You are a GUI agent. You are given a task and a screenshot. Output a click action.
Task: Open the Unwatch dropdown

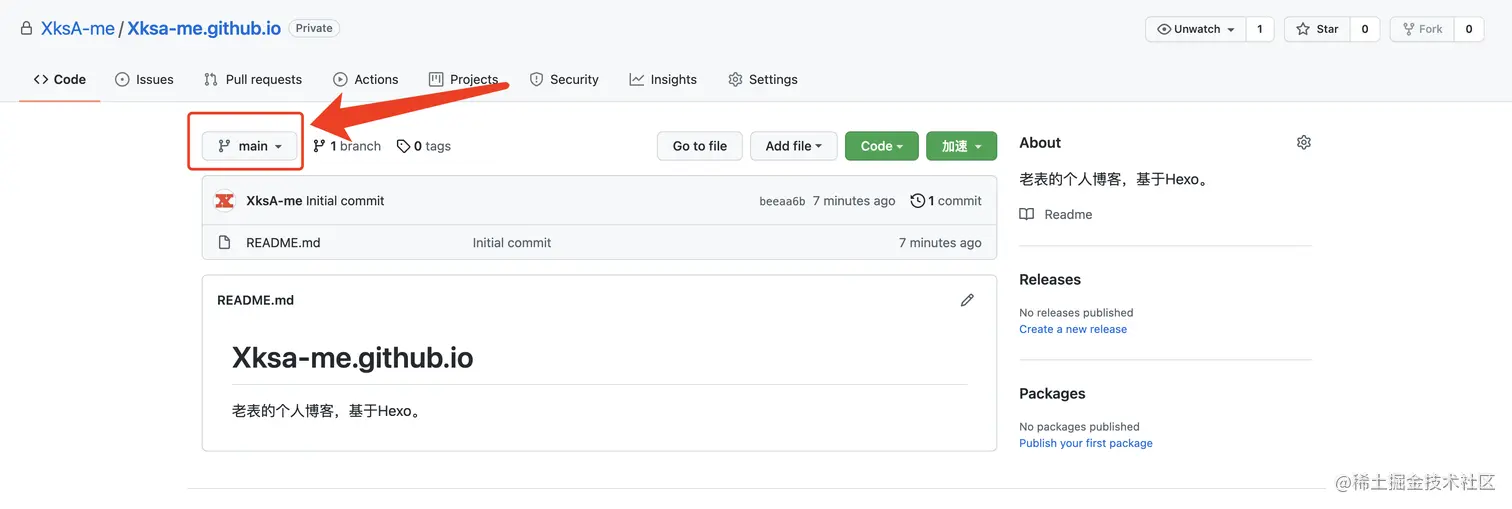1196,29
